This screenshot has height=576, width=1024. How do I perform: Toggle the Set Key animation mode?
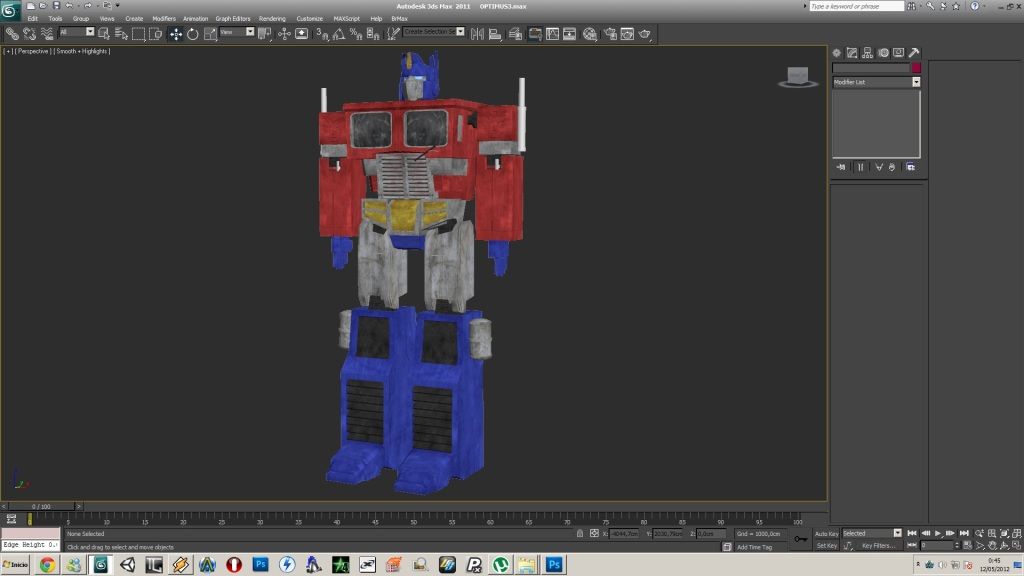click(827, 546)
